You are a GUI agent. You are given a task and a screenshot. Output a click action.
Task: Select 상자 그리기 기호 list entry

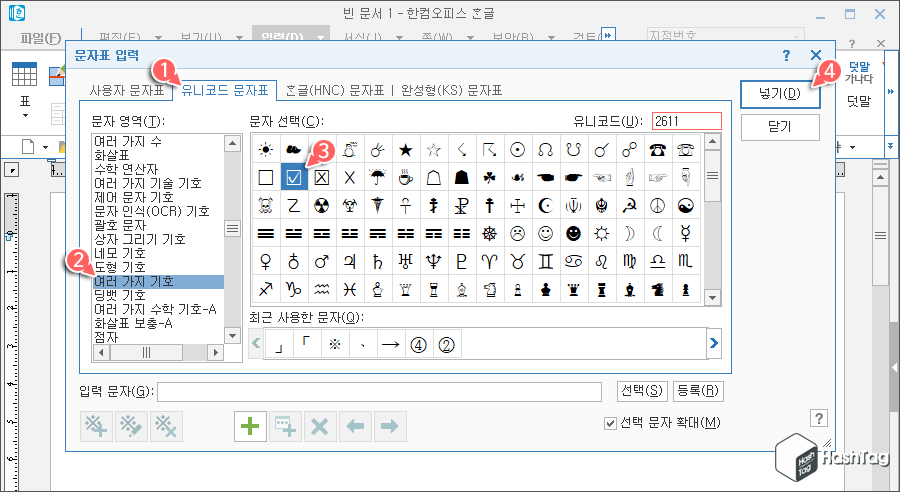click(158, 239)
